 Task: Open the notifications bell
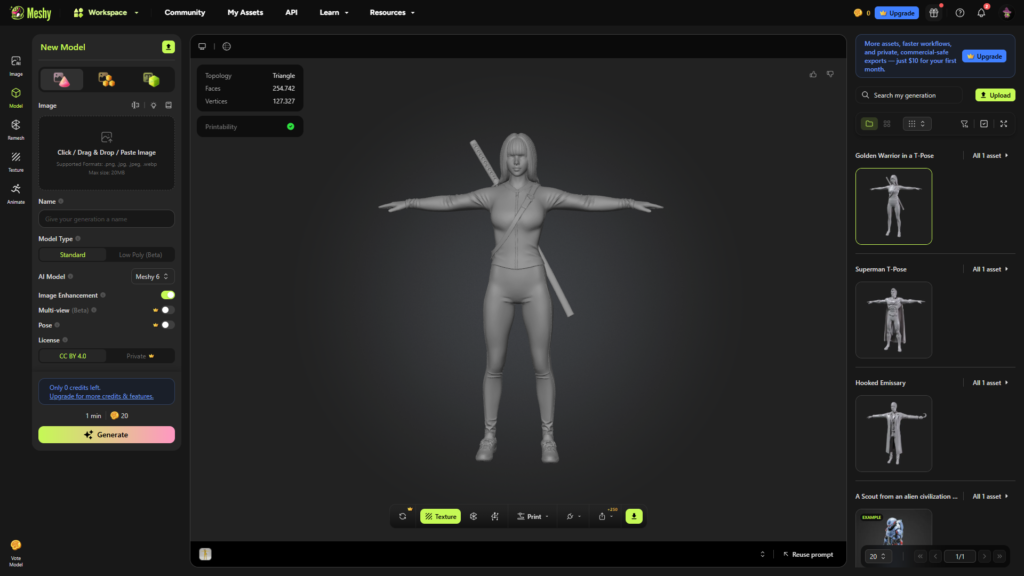tap(981, 13)
